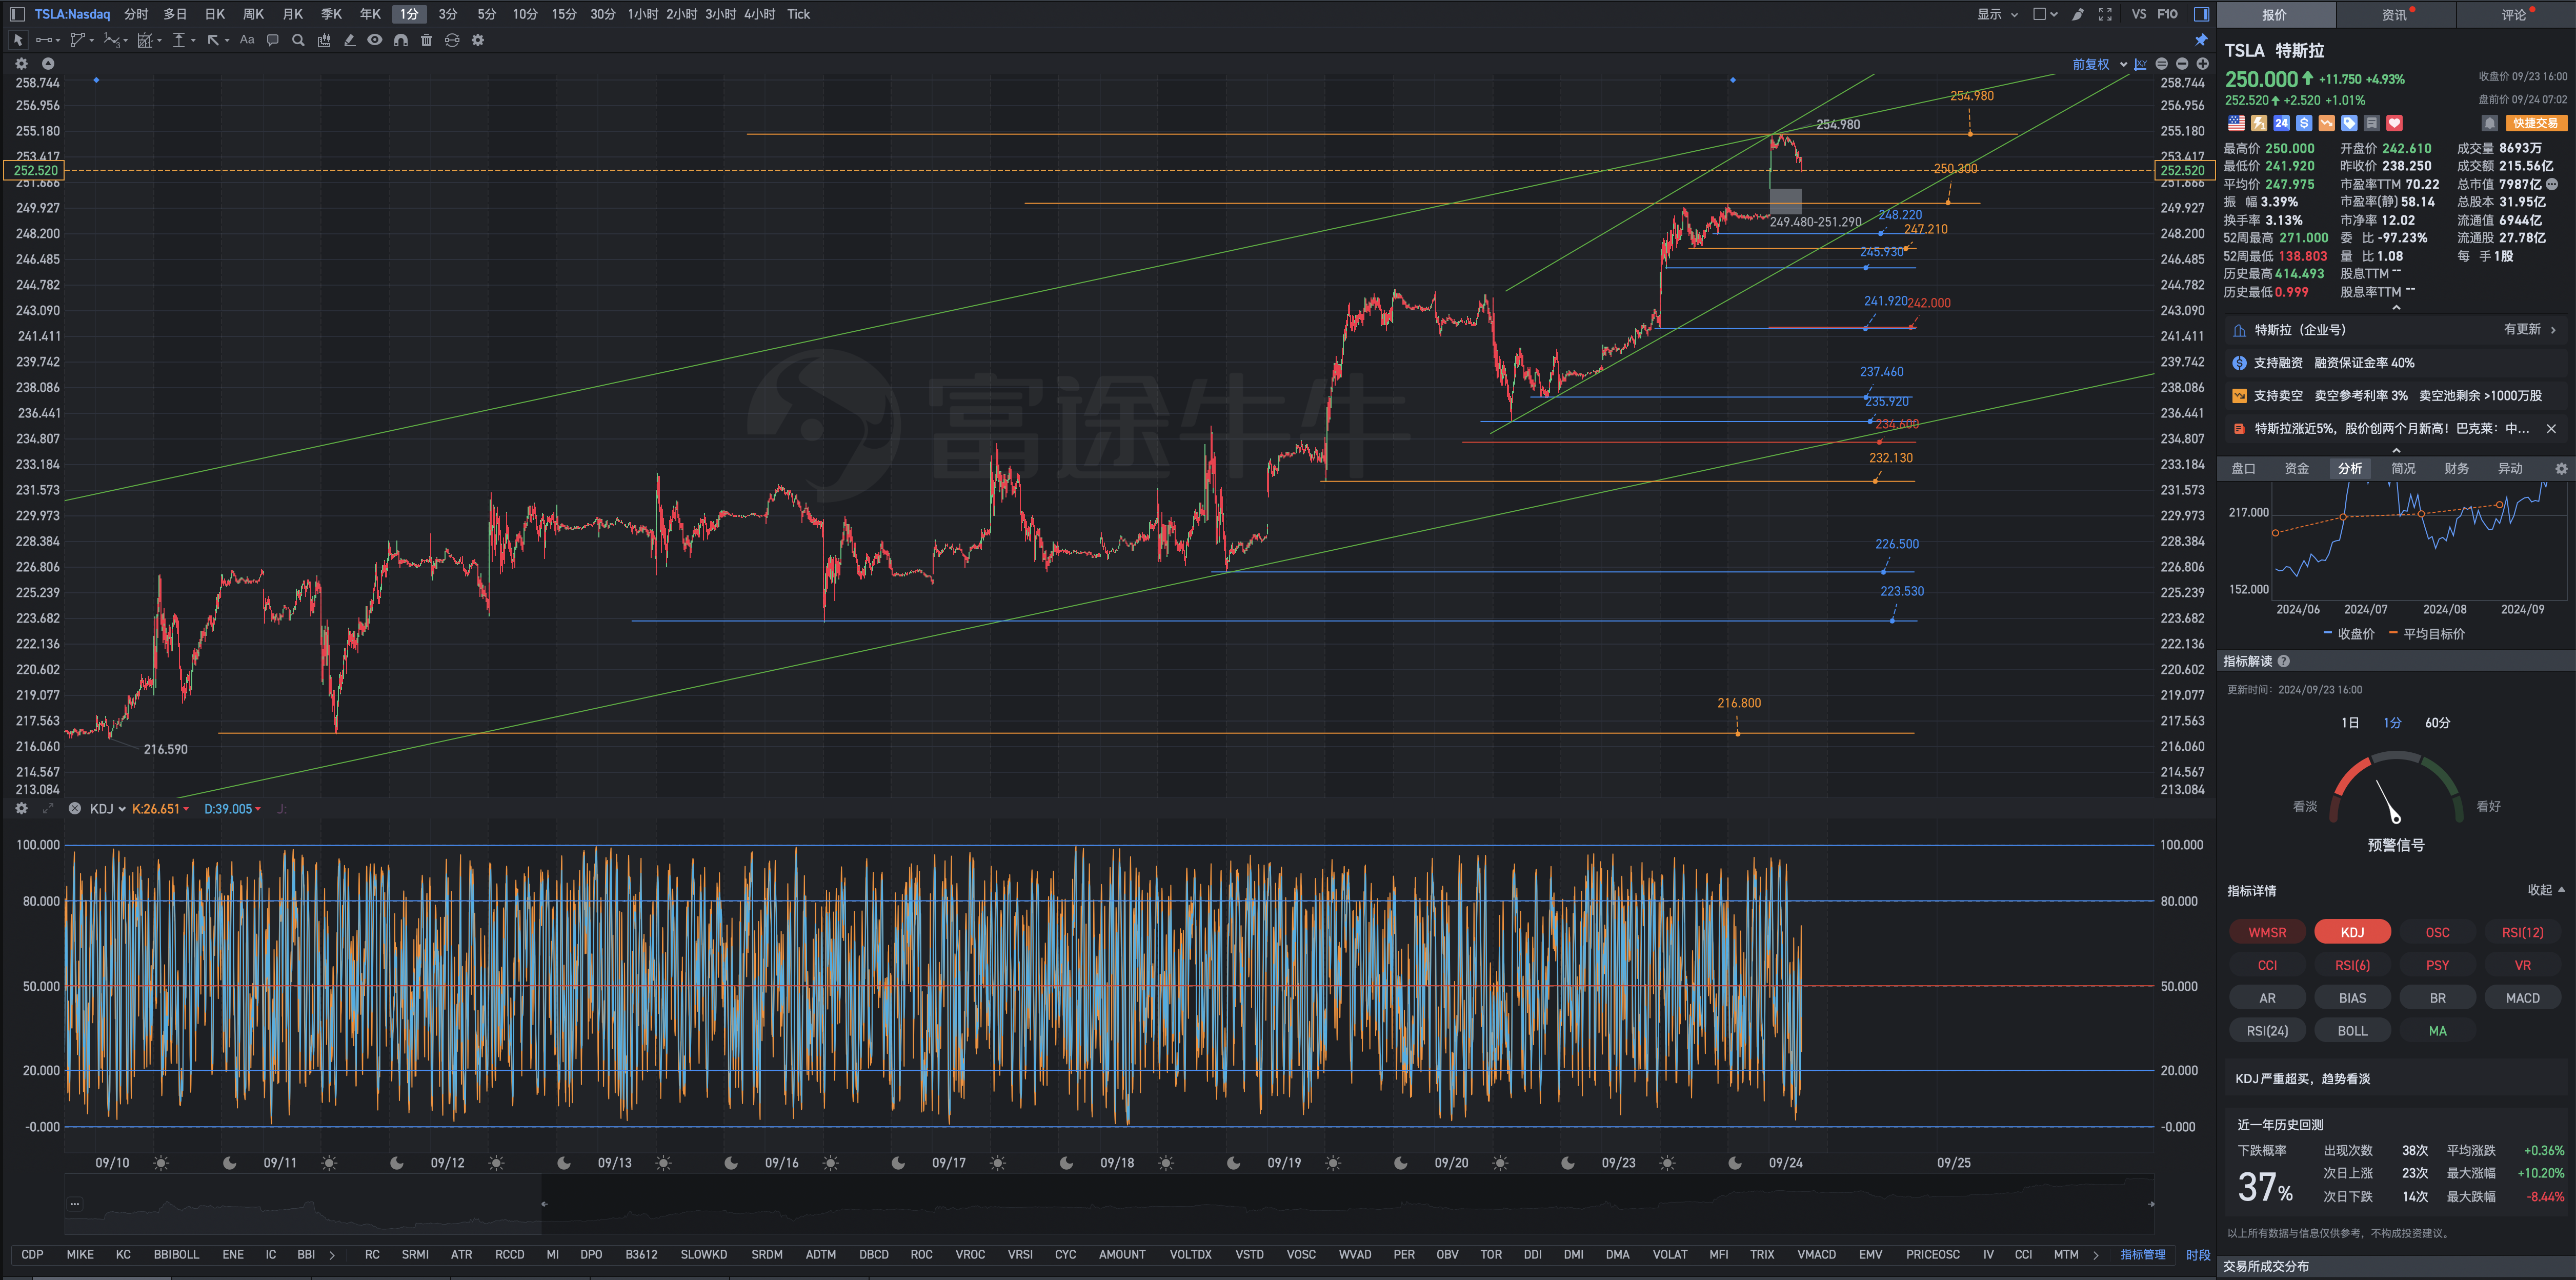Image resolution: width=2576 pixels, height=1280 pixels.
Task: Select the 1分 signal period
Action: 2392,722
